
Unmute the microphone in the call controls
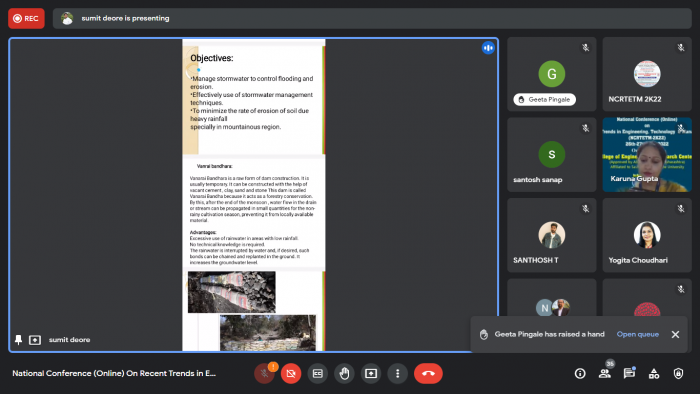[x=264, y=373]
